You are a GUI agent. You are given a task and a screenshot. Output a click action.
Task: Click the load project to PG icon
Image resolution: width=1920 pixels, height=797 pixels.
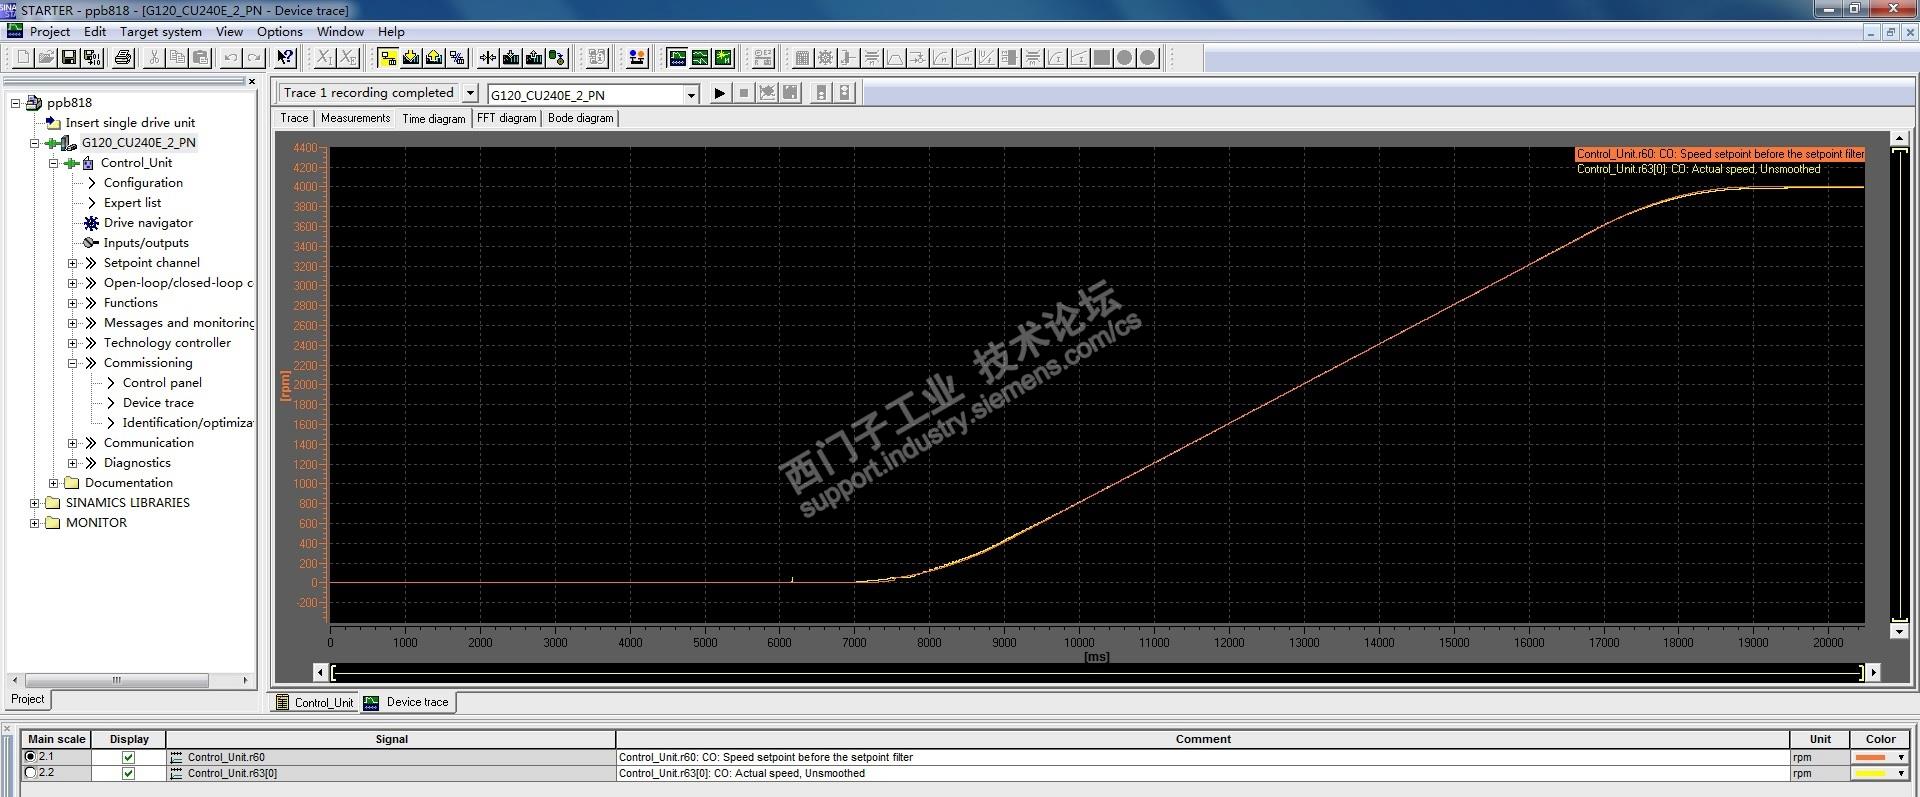[434, 58]
